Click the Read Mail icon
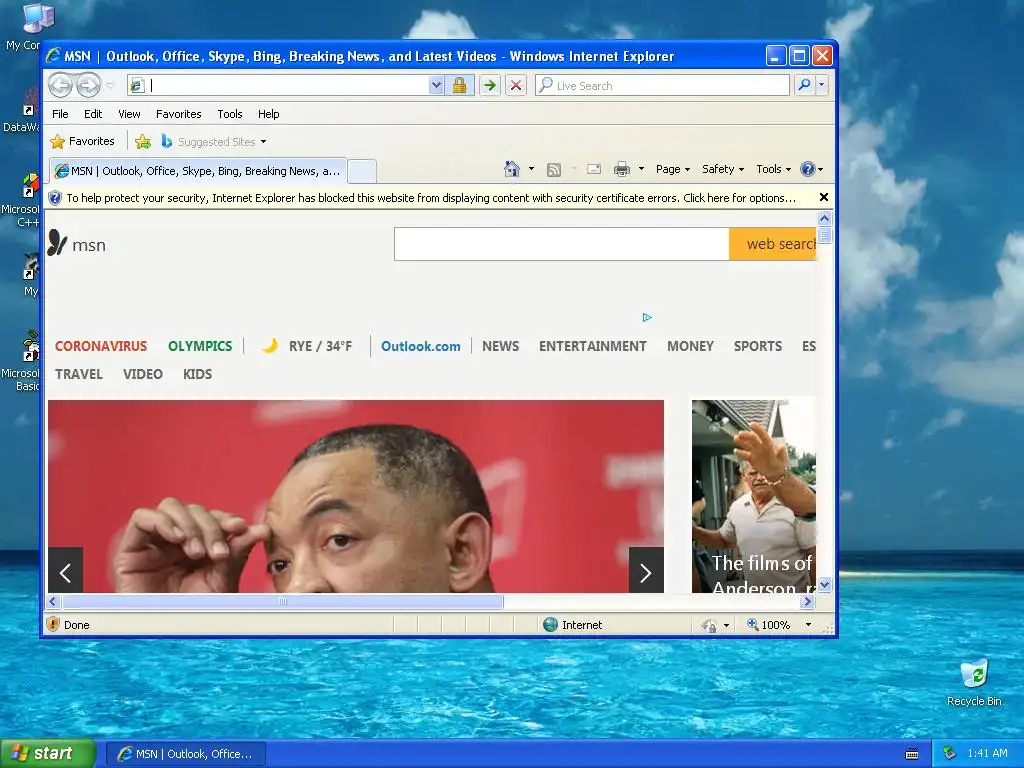 pyautogui.click(x=594, y=169)
